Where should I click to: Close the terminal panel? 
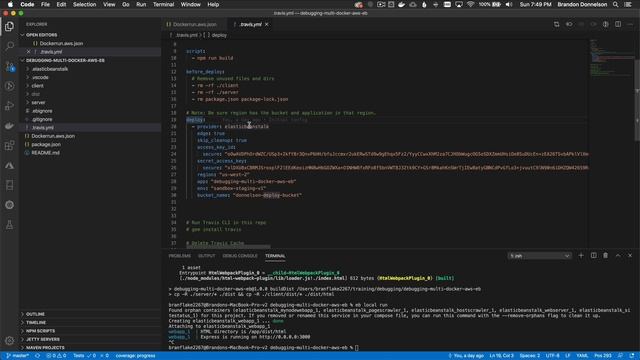[630, 256]
